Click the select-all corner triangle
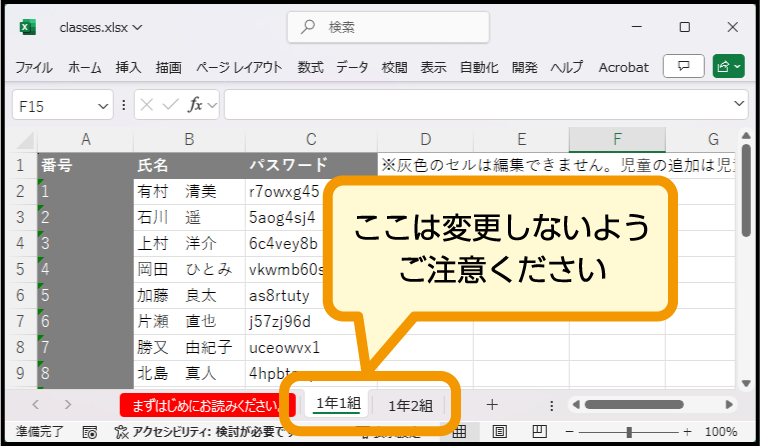 click(25, 141)
